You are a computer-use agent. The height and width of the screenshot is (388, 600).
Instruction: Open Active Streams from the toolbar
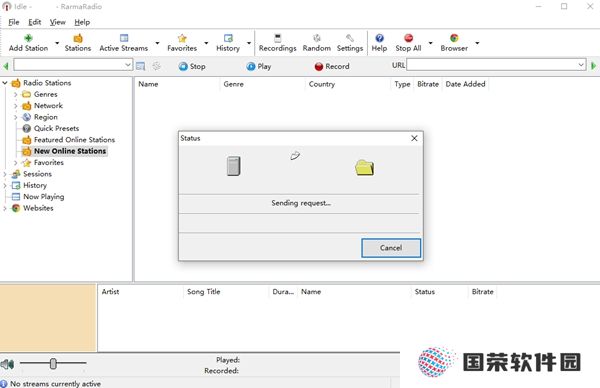pos(124,42)
